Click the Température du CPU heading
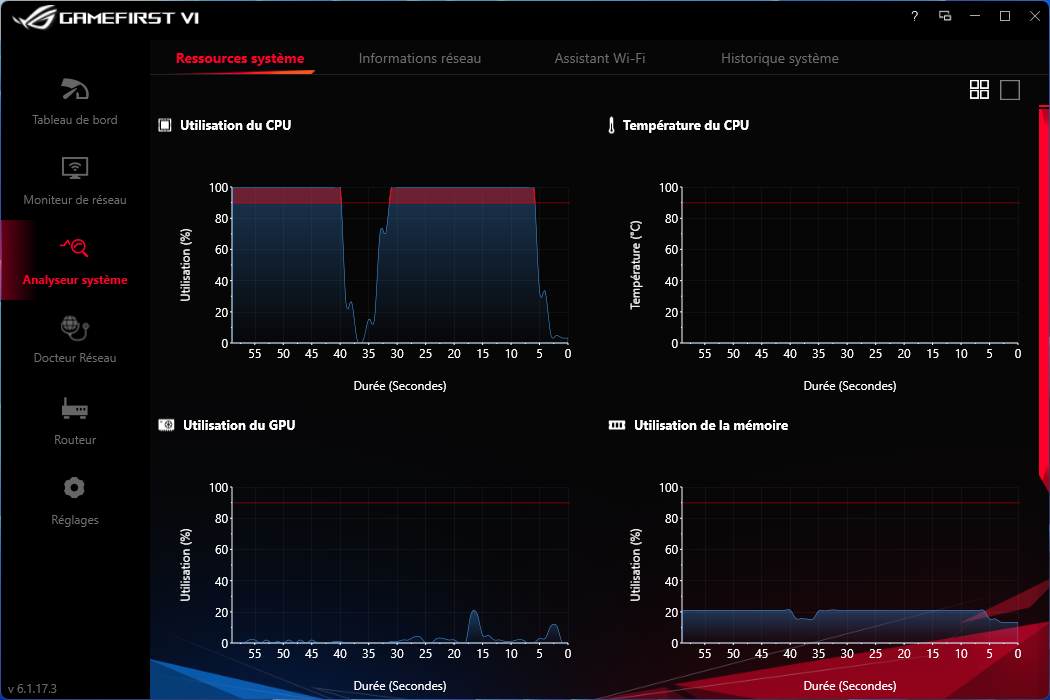1050x700 pixels. pos(686,125)
